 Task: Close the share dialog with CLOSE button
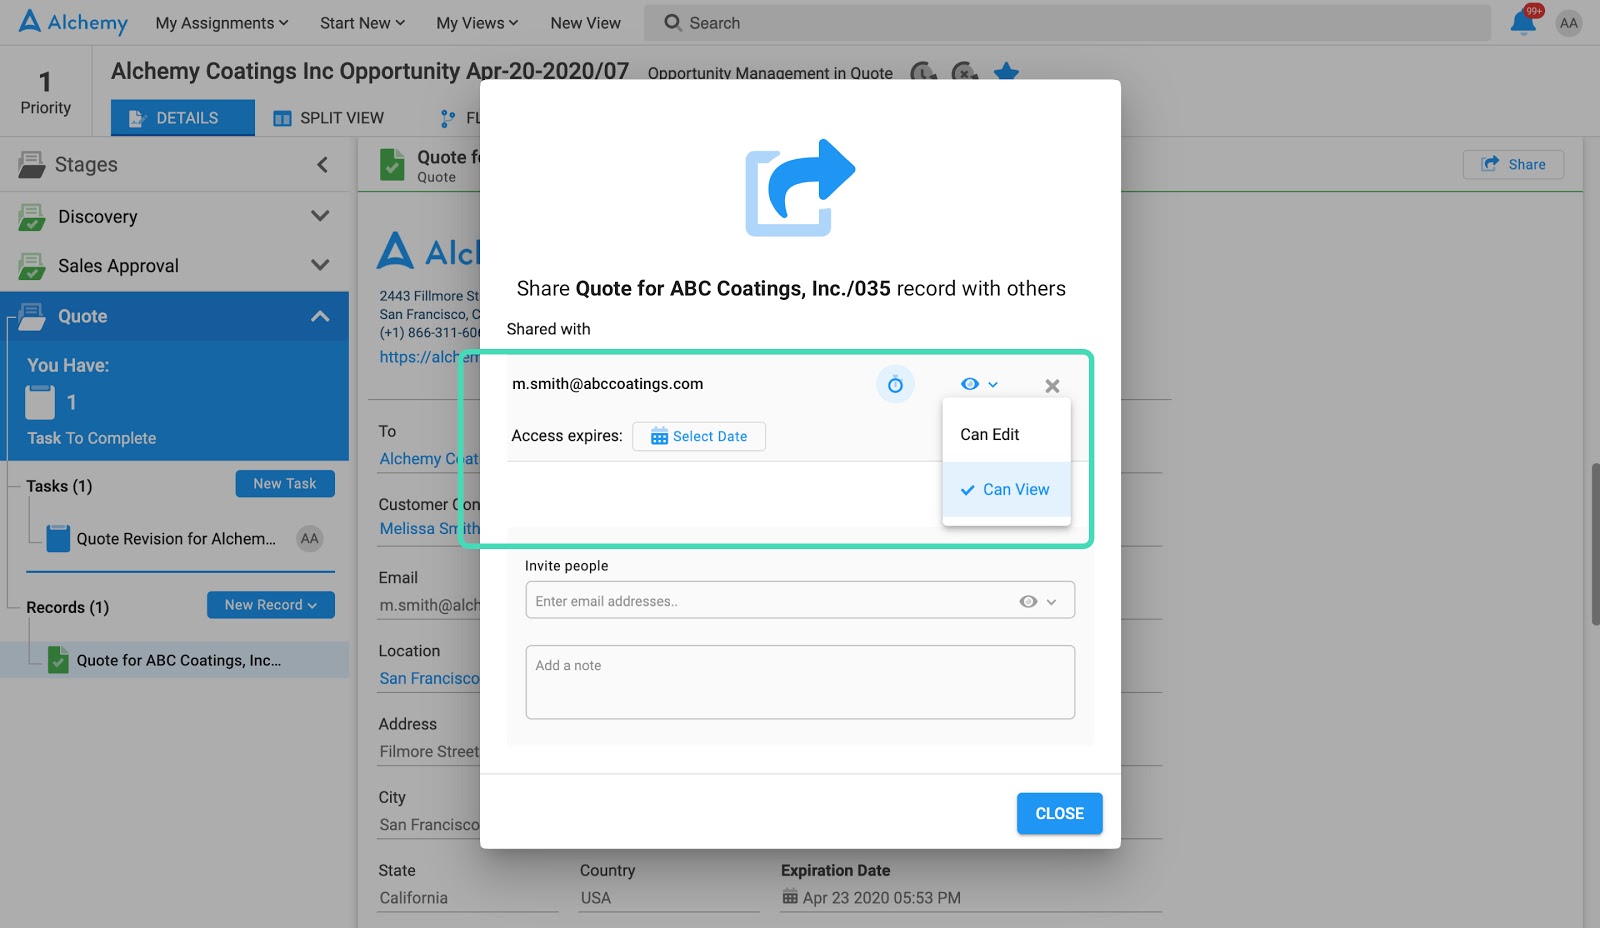point(1059,814)
